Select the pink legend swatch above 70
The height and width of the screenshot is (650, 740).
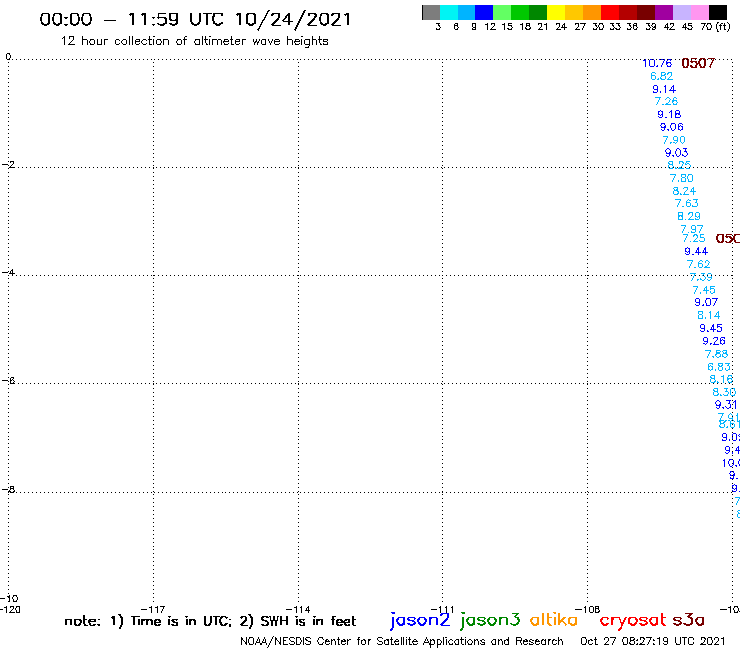[700, 12]
